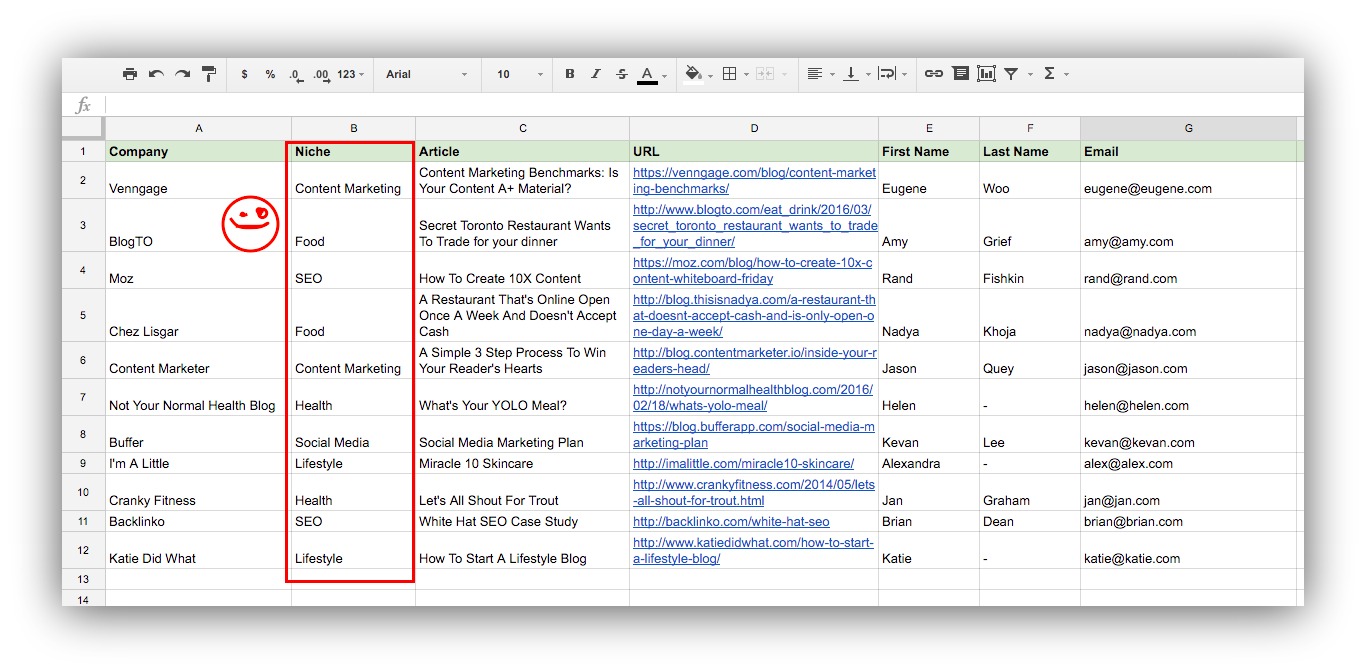The height and width of the screenshot is (672, 1366).
Task: Click the Insert chart icon
Action: (x=986, y=74)
